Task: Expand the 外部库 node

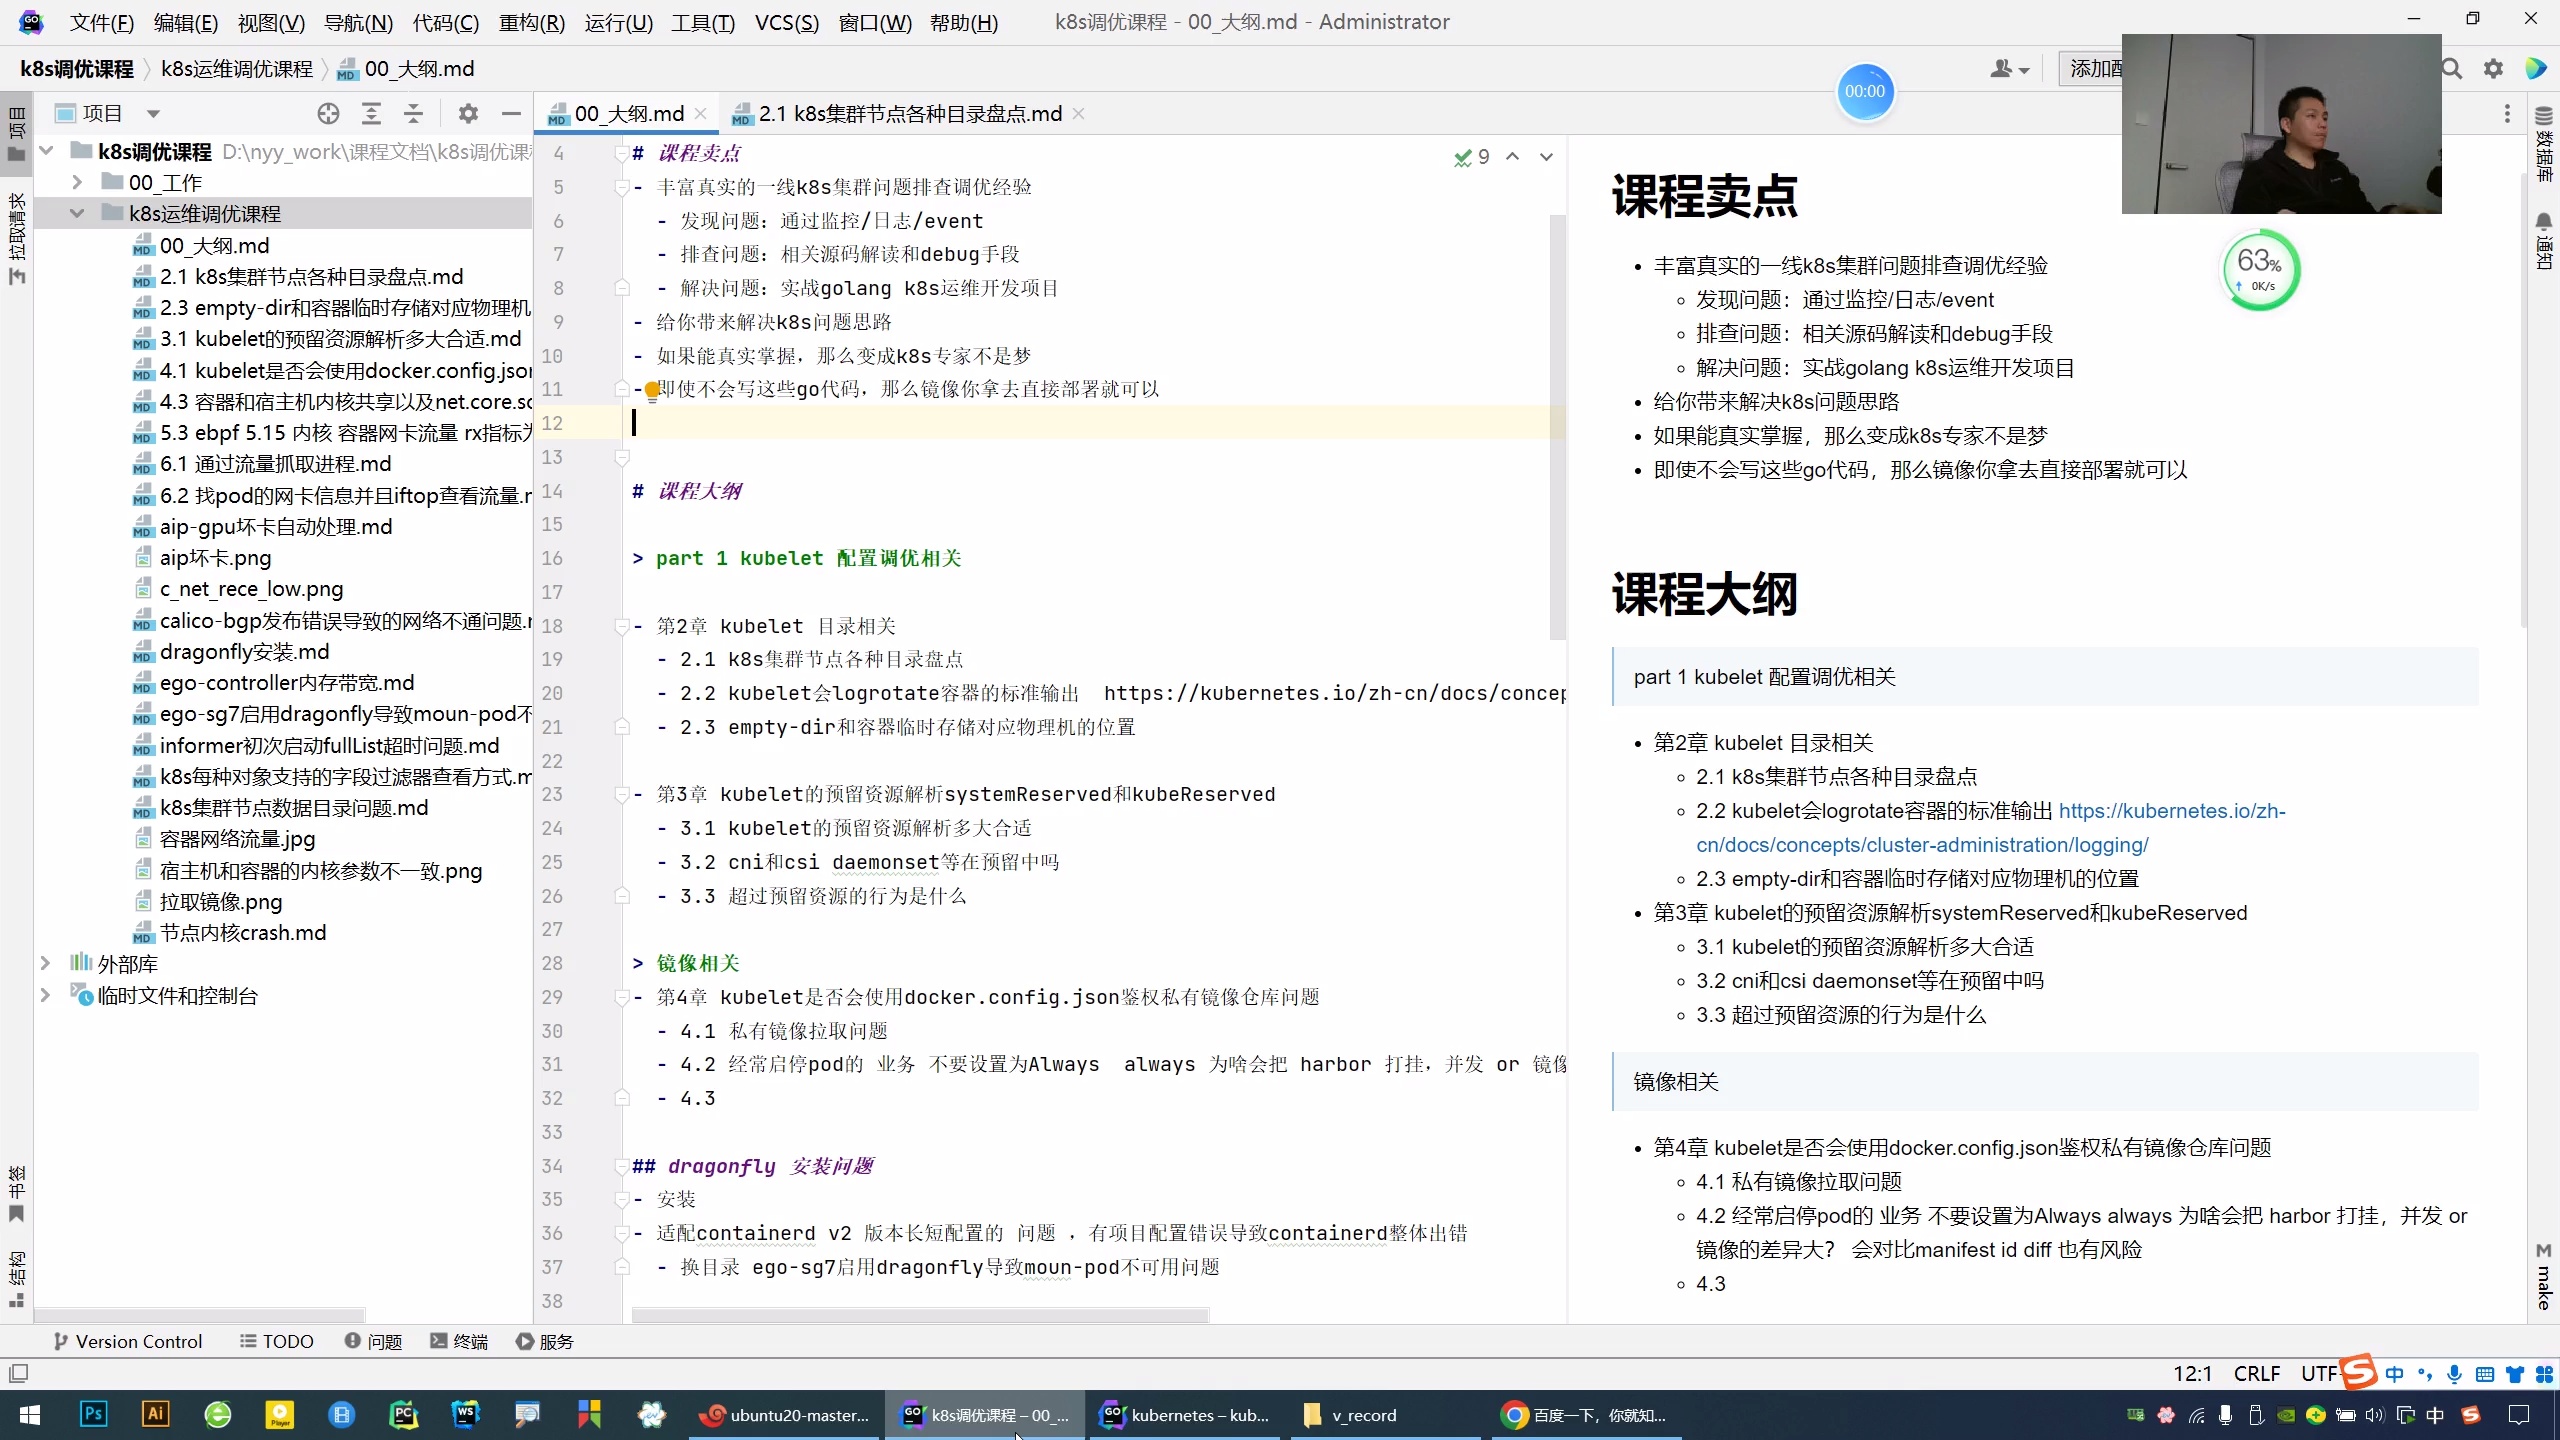Action: (45, 963)
